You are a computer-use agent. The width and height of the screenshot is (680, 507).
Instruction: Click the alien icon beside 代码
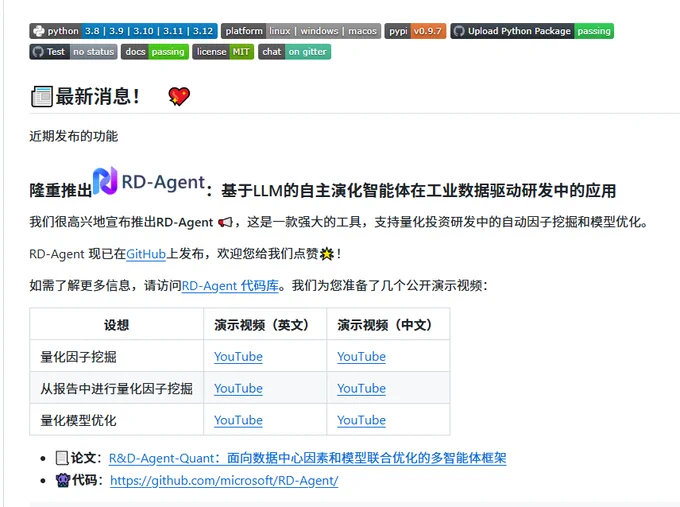pos(63,480)
